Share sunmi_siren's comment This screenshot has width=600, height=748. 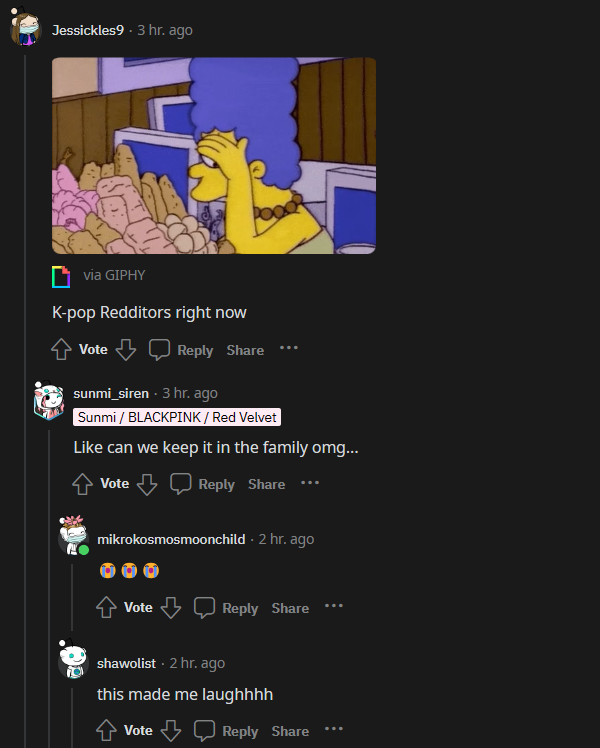pyautogui.click(x=267, y=484)
